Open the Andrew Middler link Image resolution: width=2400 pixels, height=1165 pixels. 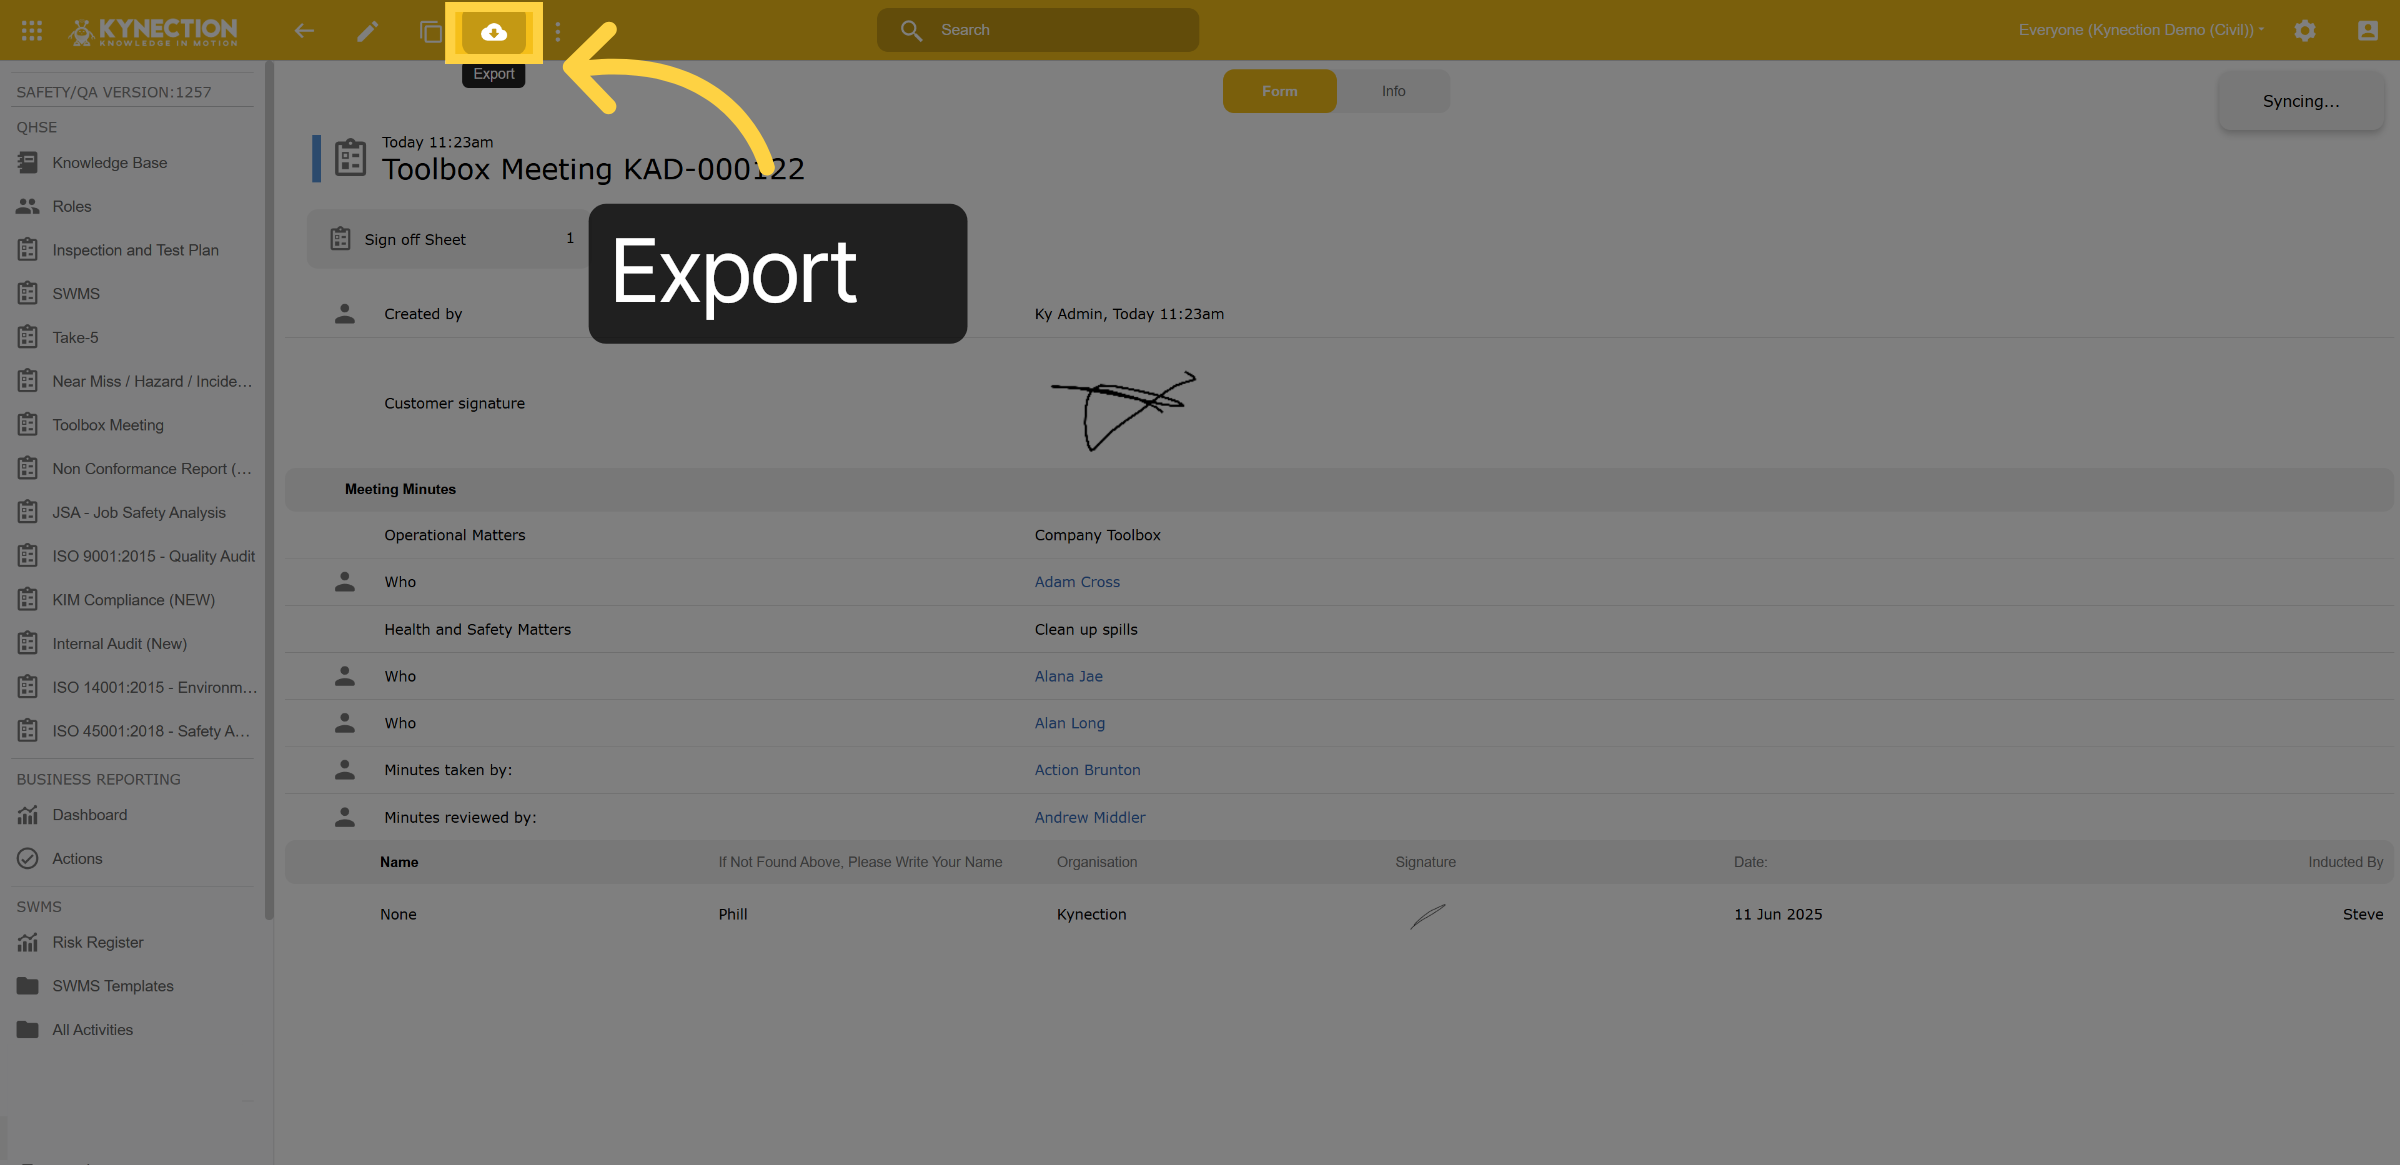coord(1090,817)
